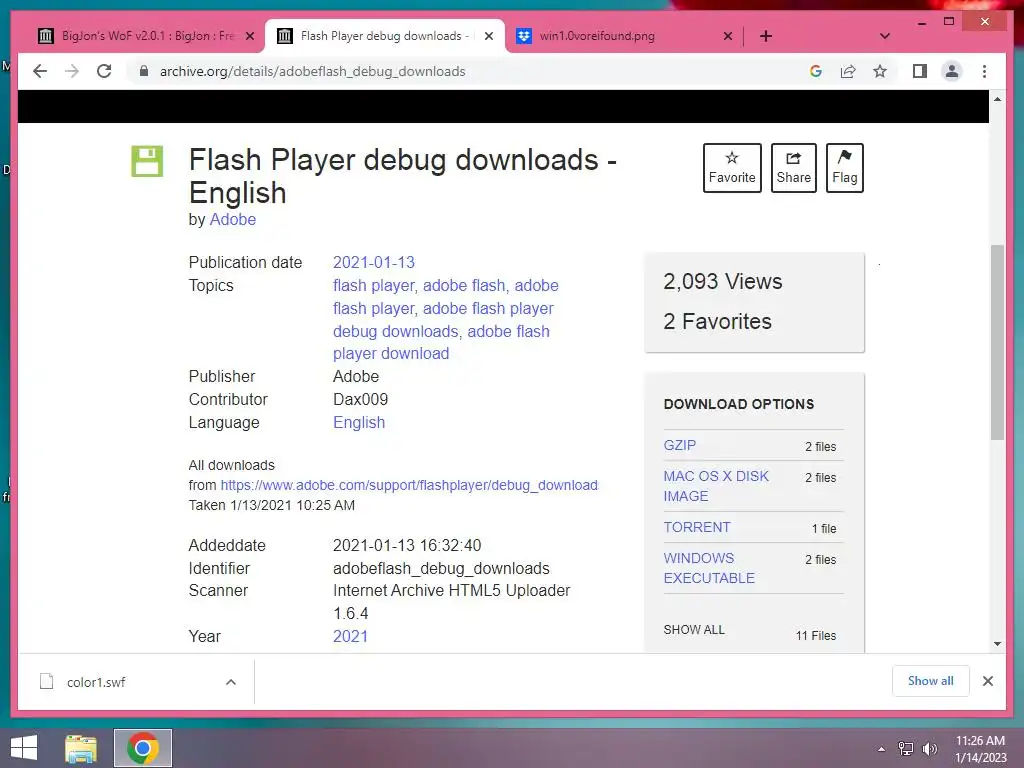Open the Adobe author link
This screenshot has width=1024, height=768.
pos(232,219)
